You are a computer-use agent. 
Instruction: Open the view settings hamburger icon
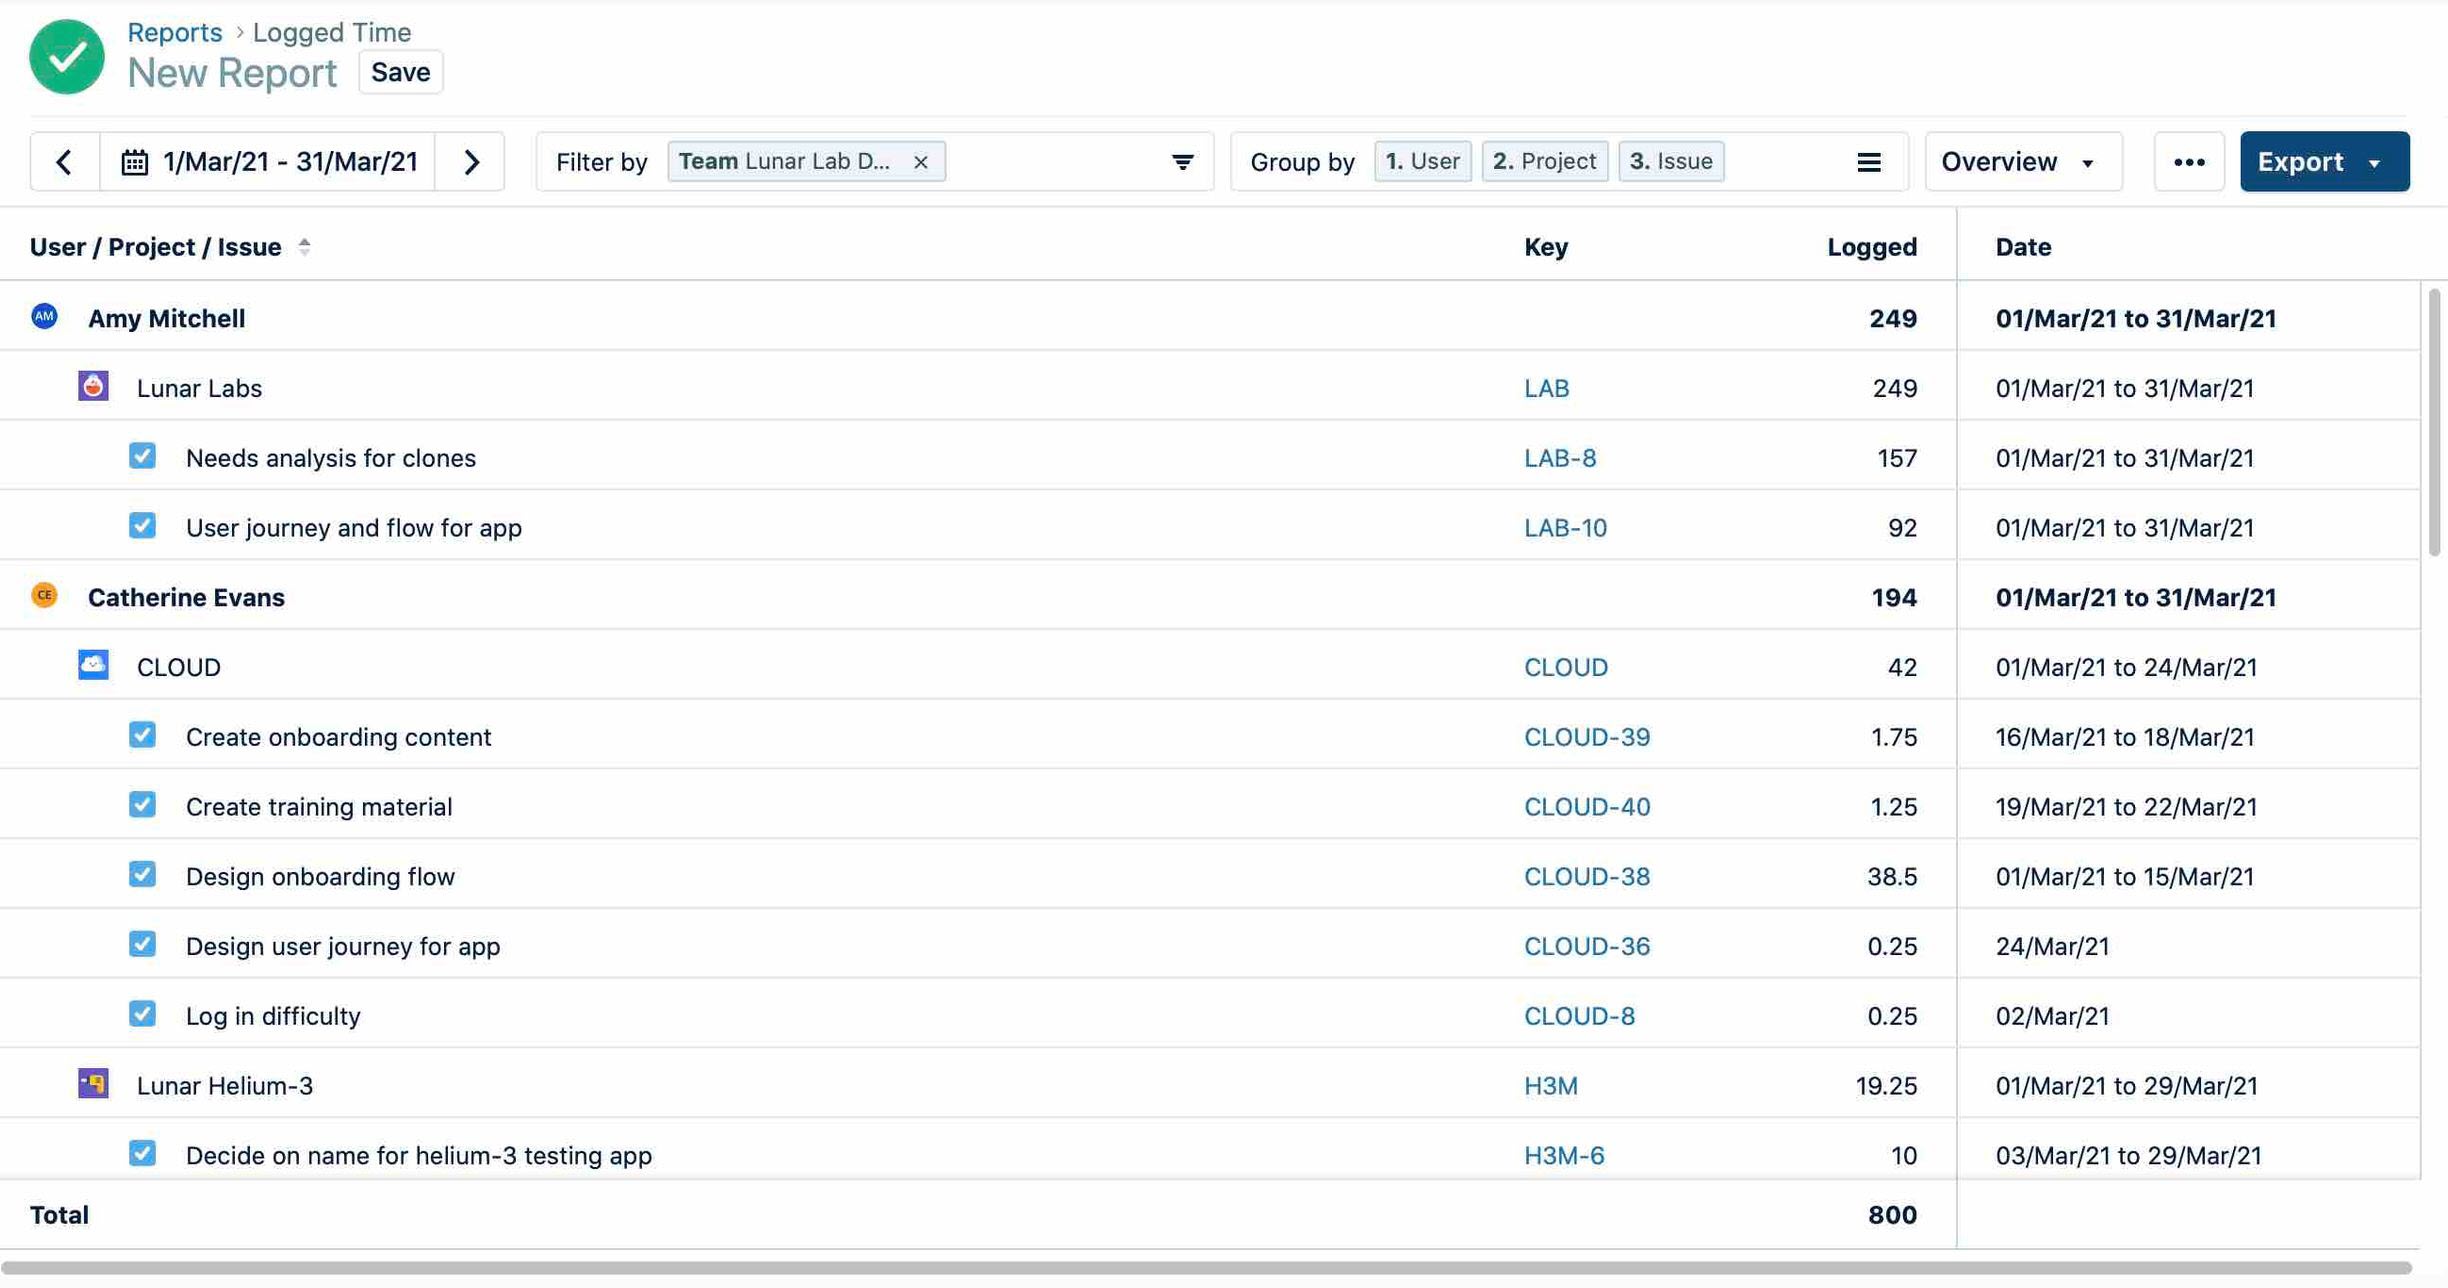click(x=1868, y=161)
